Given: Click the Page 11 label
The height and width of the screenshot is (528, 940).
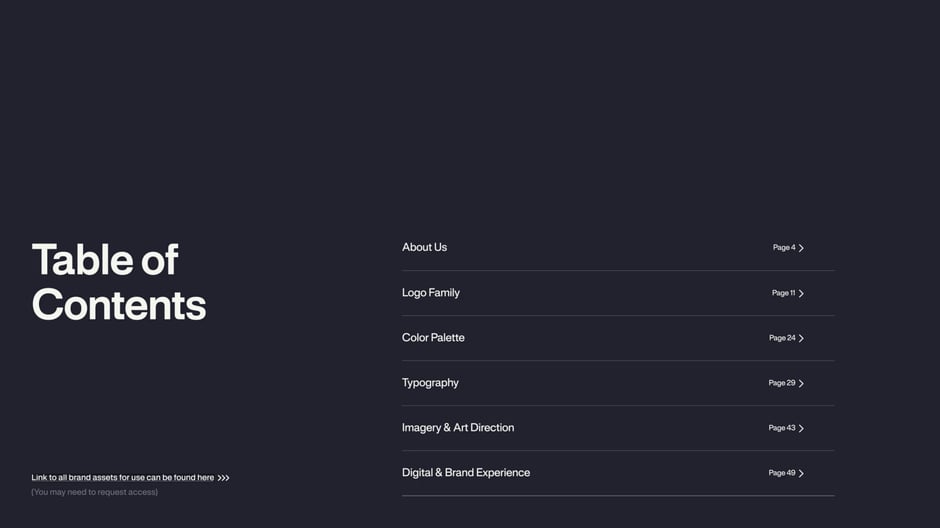Looking at the screenshot, I should pos(783,293).
